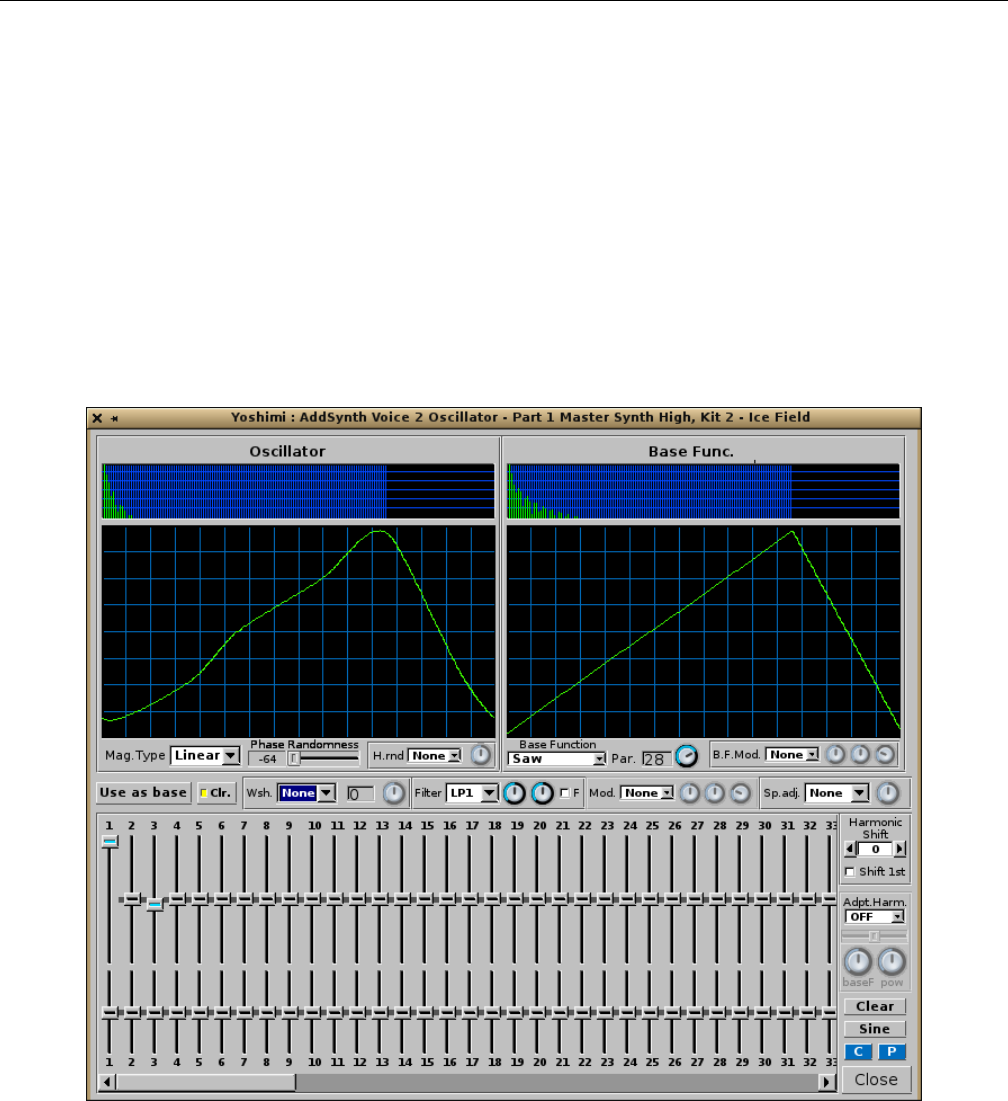Click the Use as base button
The image size is (1008, 1101).
pyautogui.click(x=143, y=793)
